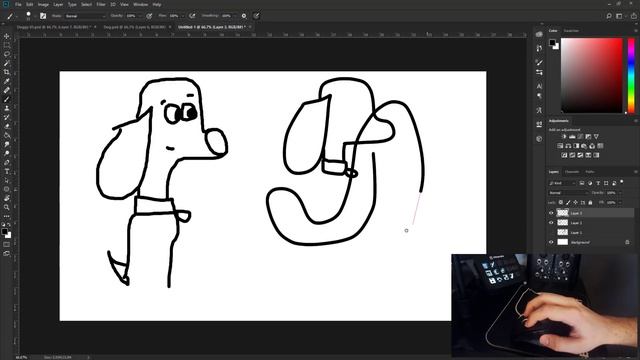Screen dimensions: 640x360
Task: Add a Curves adjustment
Action: tap(580, 137)
